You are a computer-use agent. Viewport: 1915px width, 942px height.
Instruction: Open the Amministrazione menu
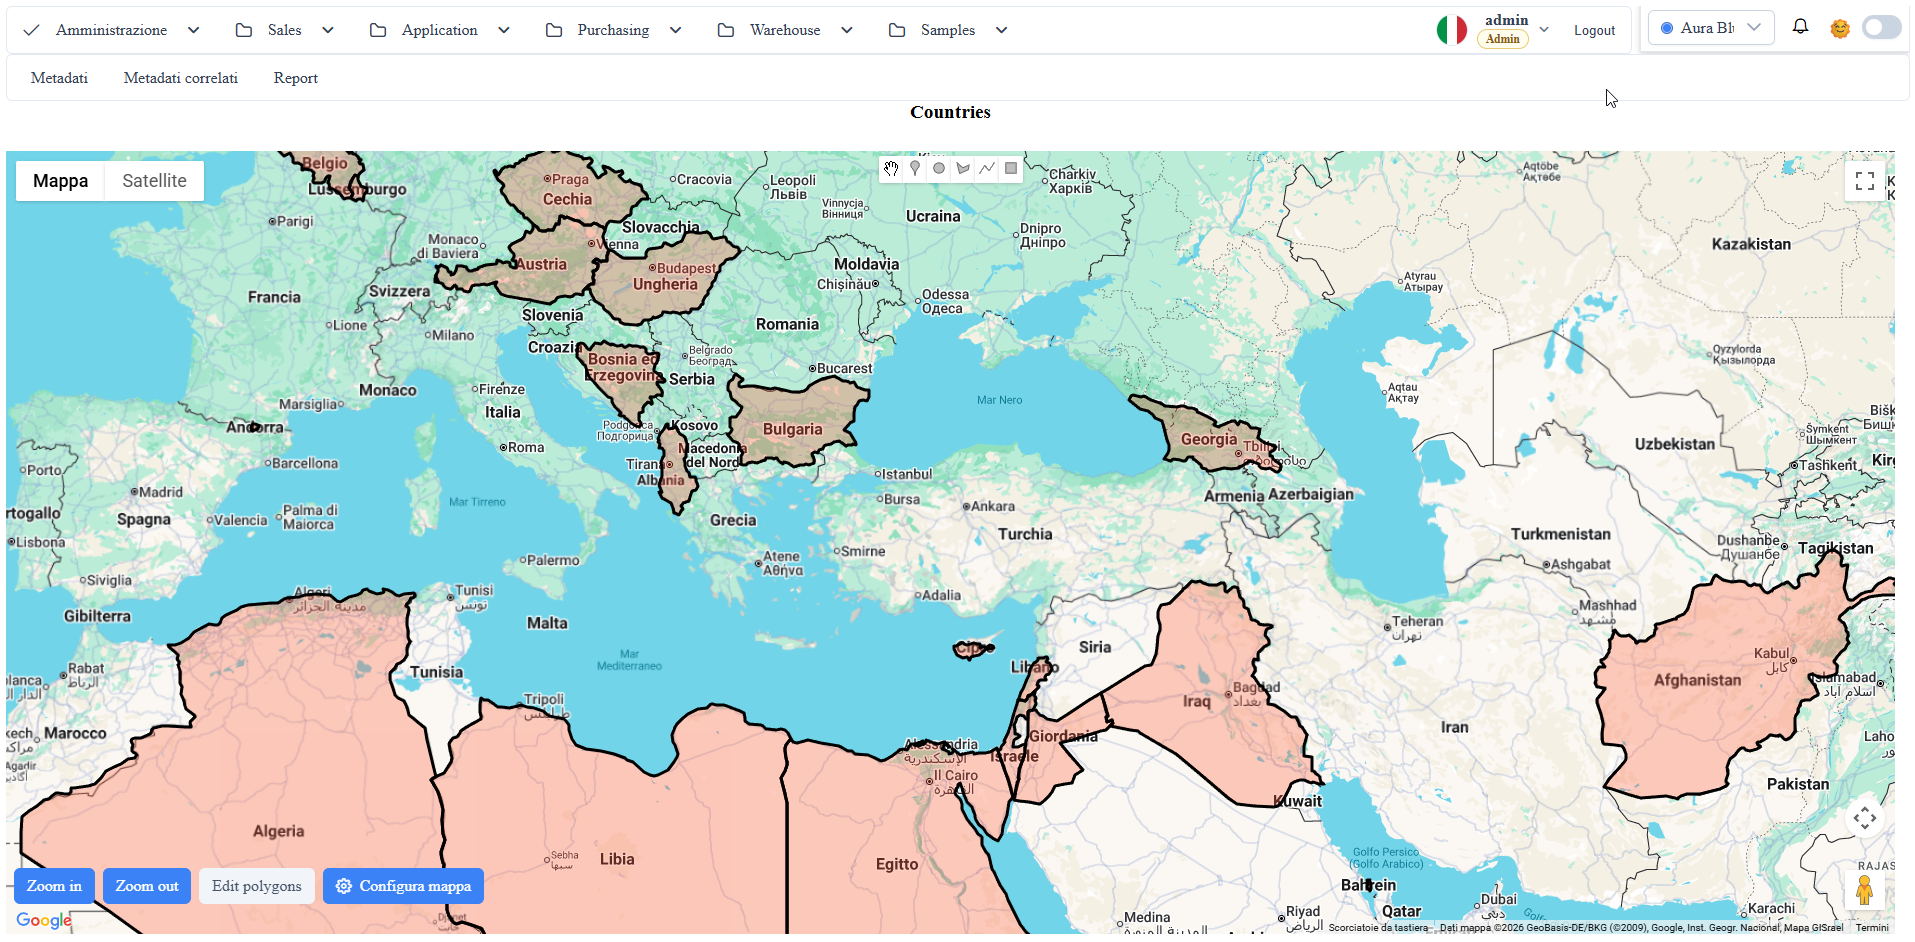tap(111, 30)
